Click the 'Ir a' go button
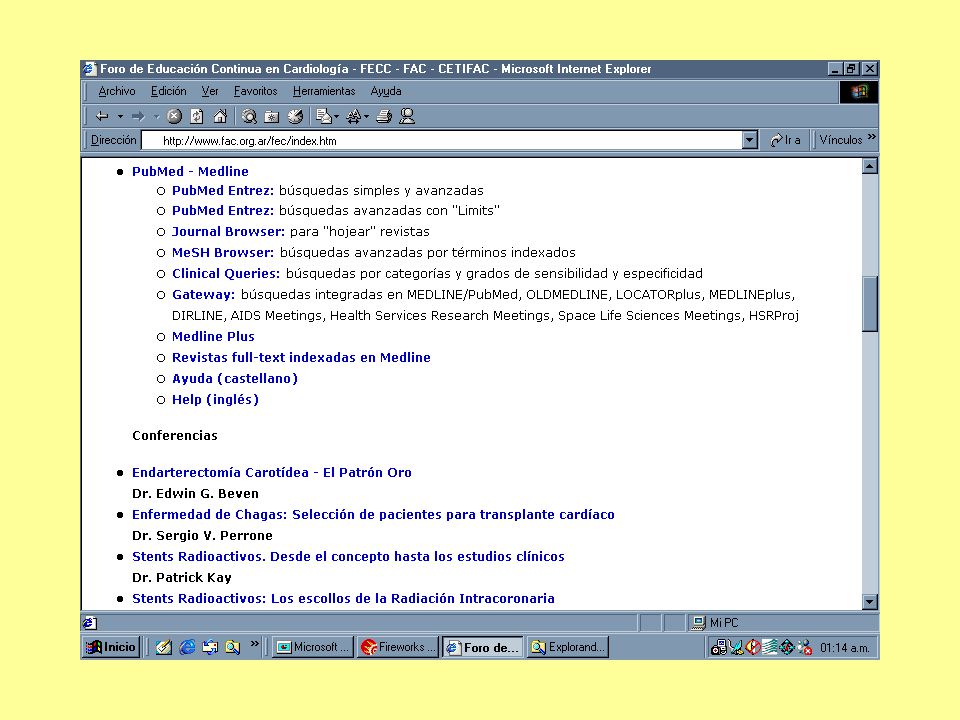Viewport: 960px width, 720px height. tap(786, 140)
